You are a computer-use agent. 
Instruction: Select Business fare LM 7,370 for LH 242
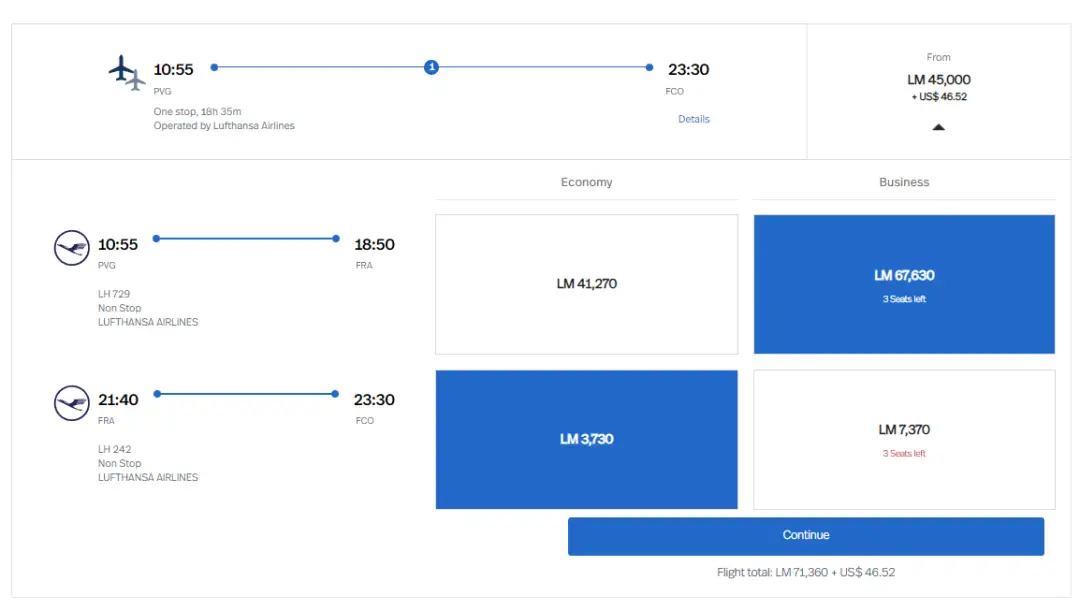tap(904, 439)
